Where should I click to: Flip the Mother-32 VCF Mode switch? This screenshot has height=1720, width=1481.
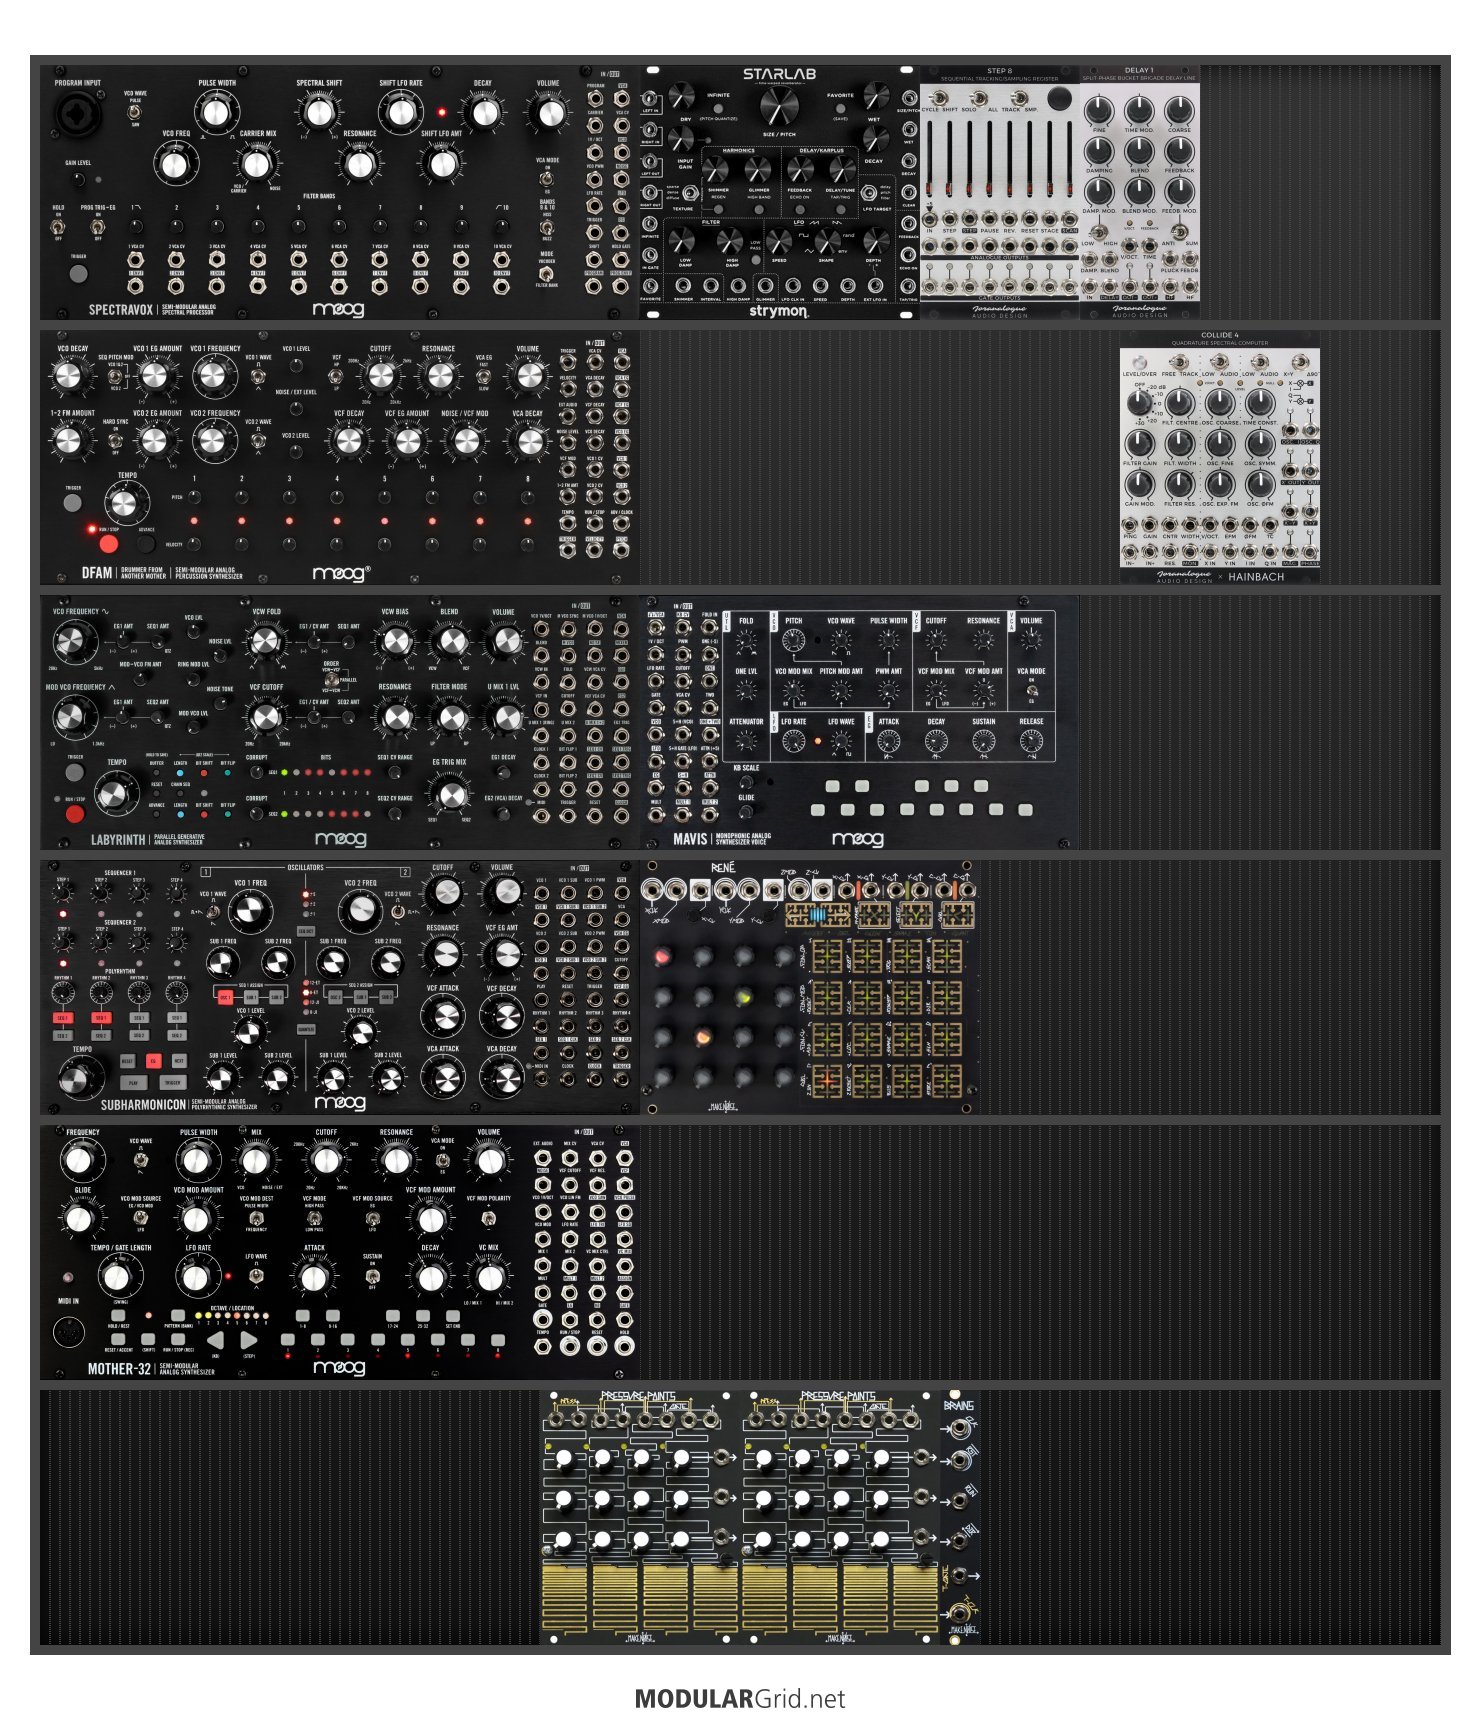pos(314,1217)
